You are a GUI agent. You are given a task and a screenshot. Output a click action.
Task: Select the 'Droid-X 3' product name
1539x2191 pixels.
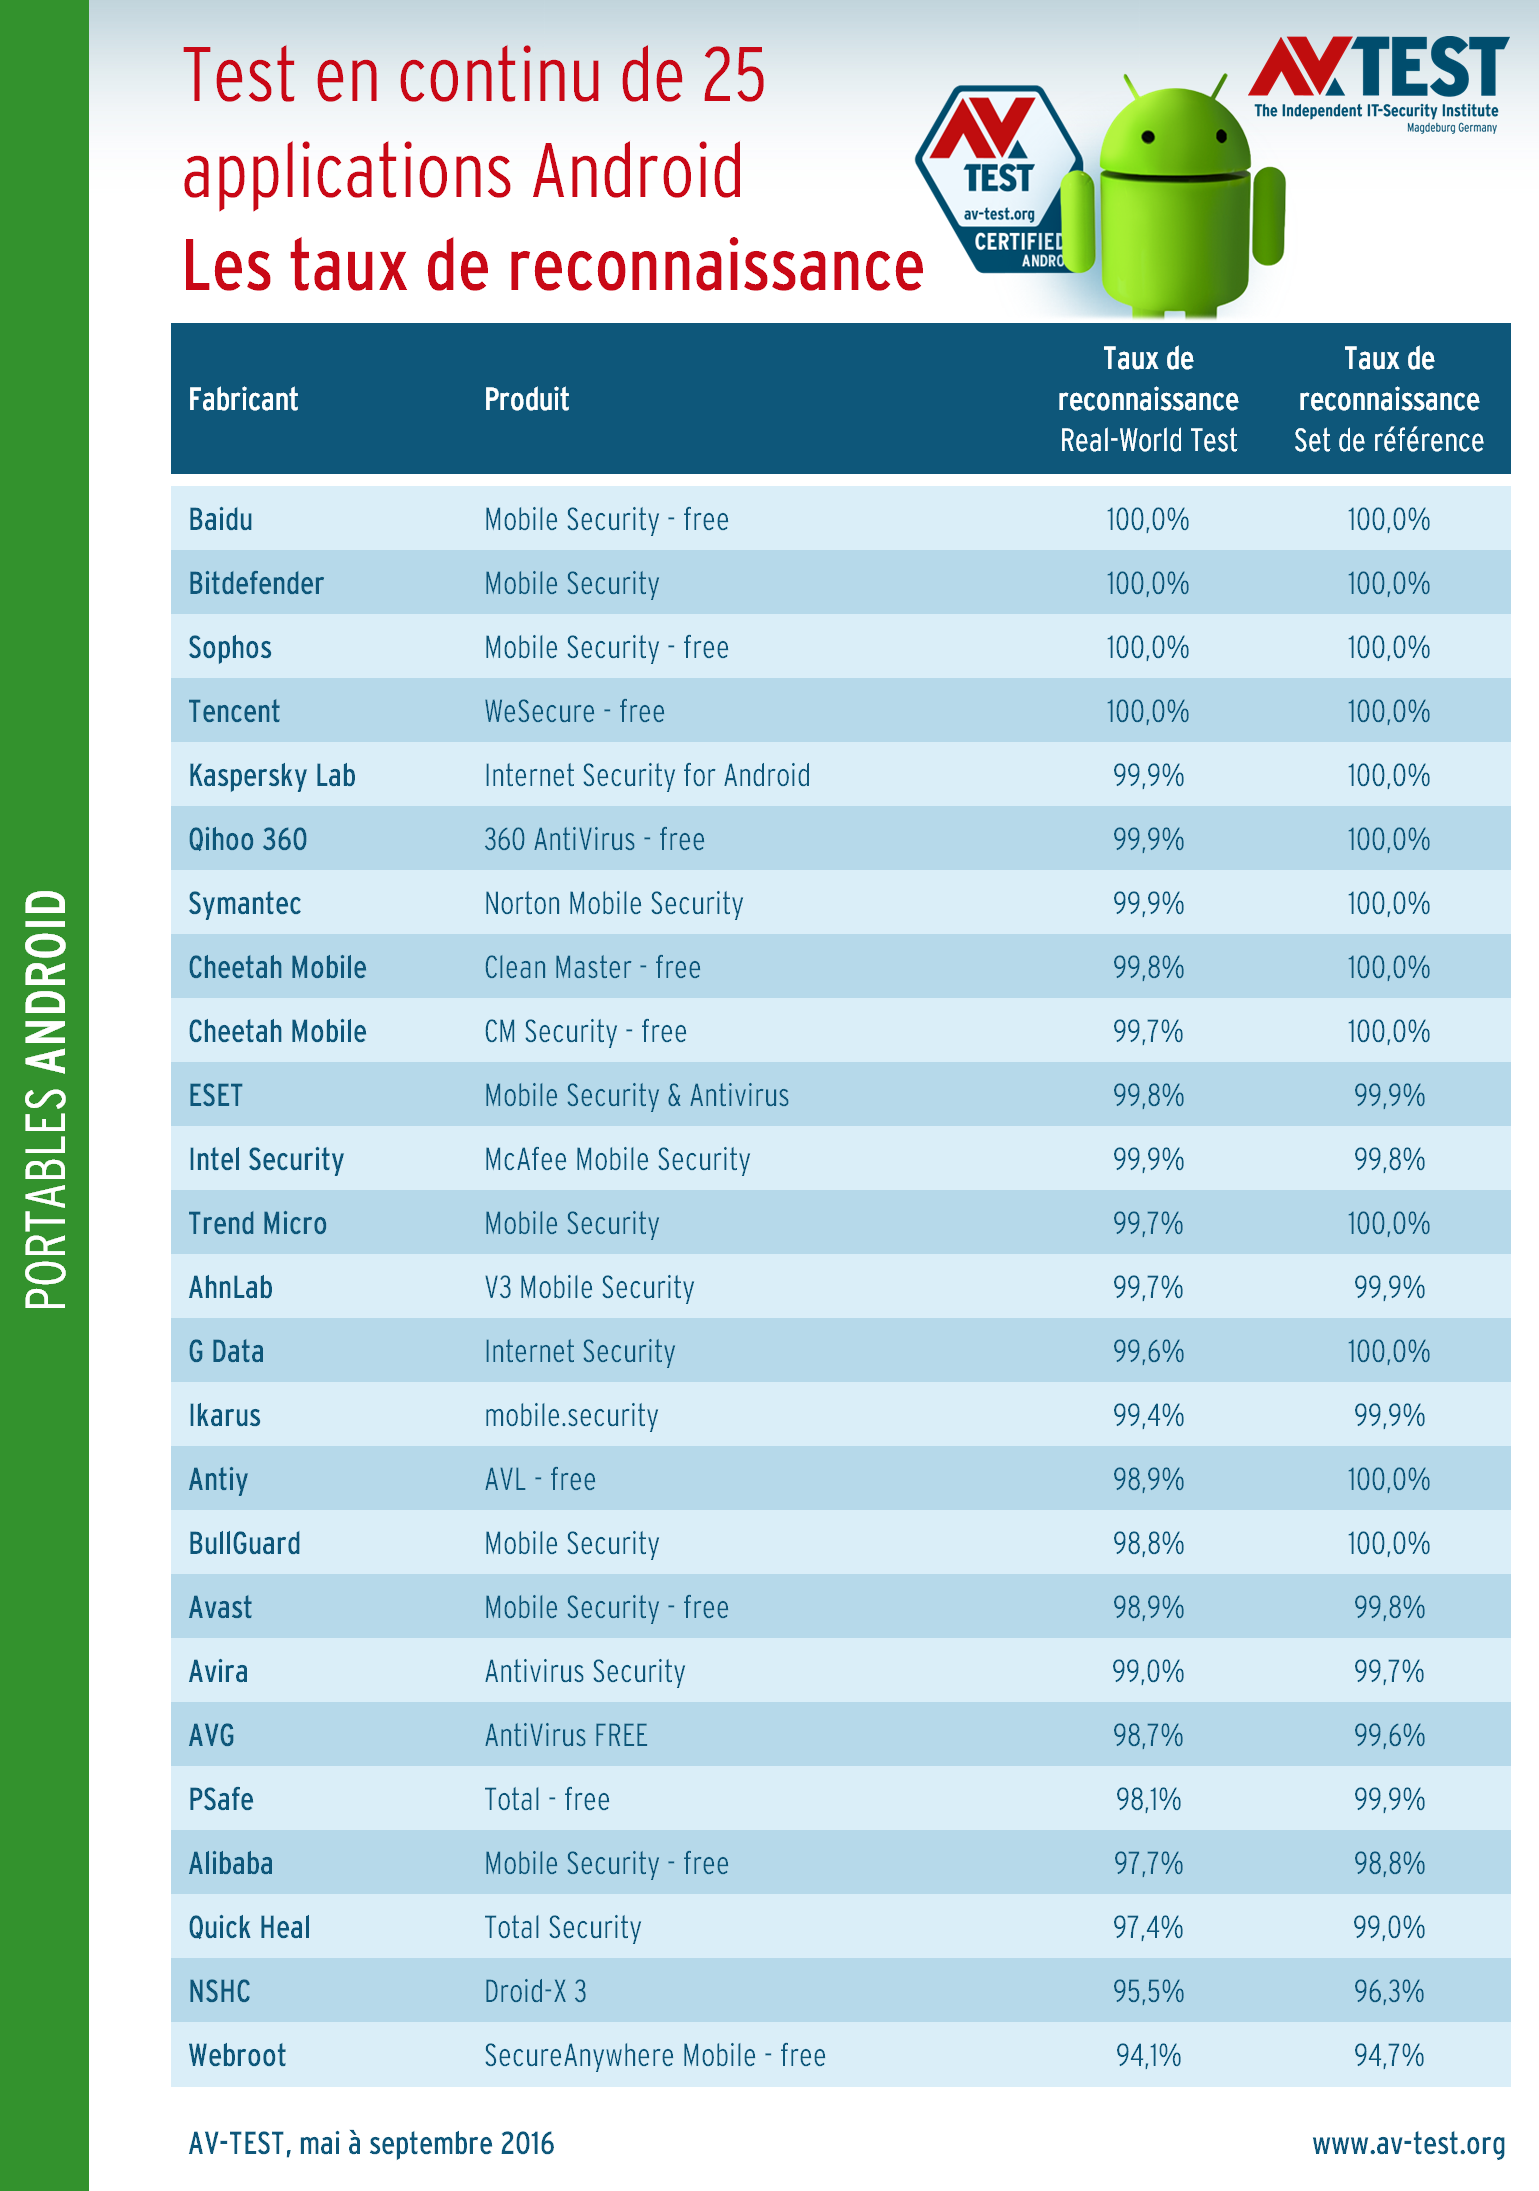535,1992
